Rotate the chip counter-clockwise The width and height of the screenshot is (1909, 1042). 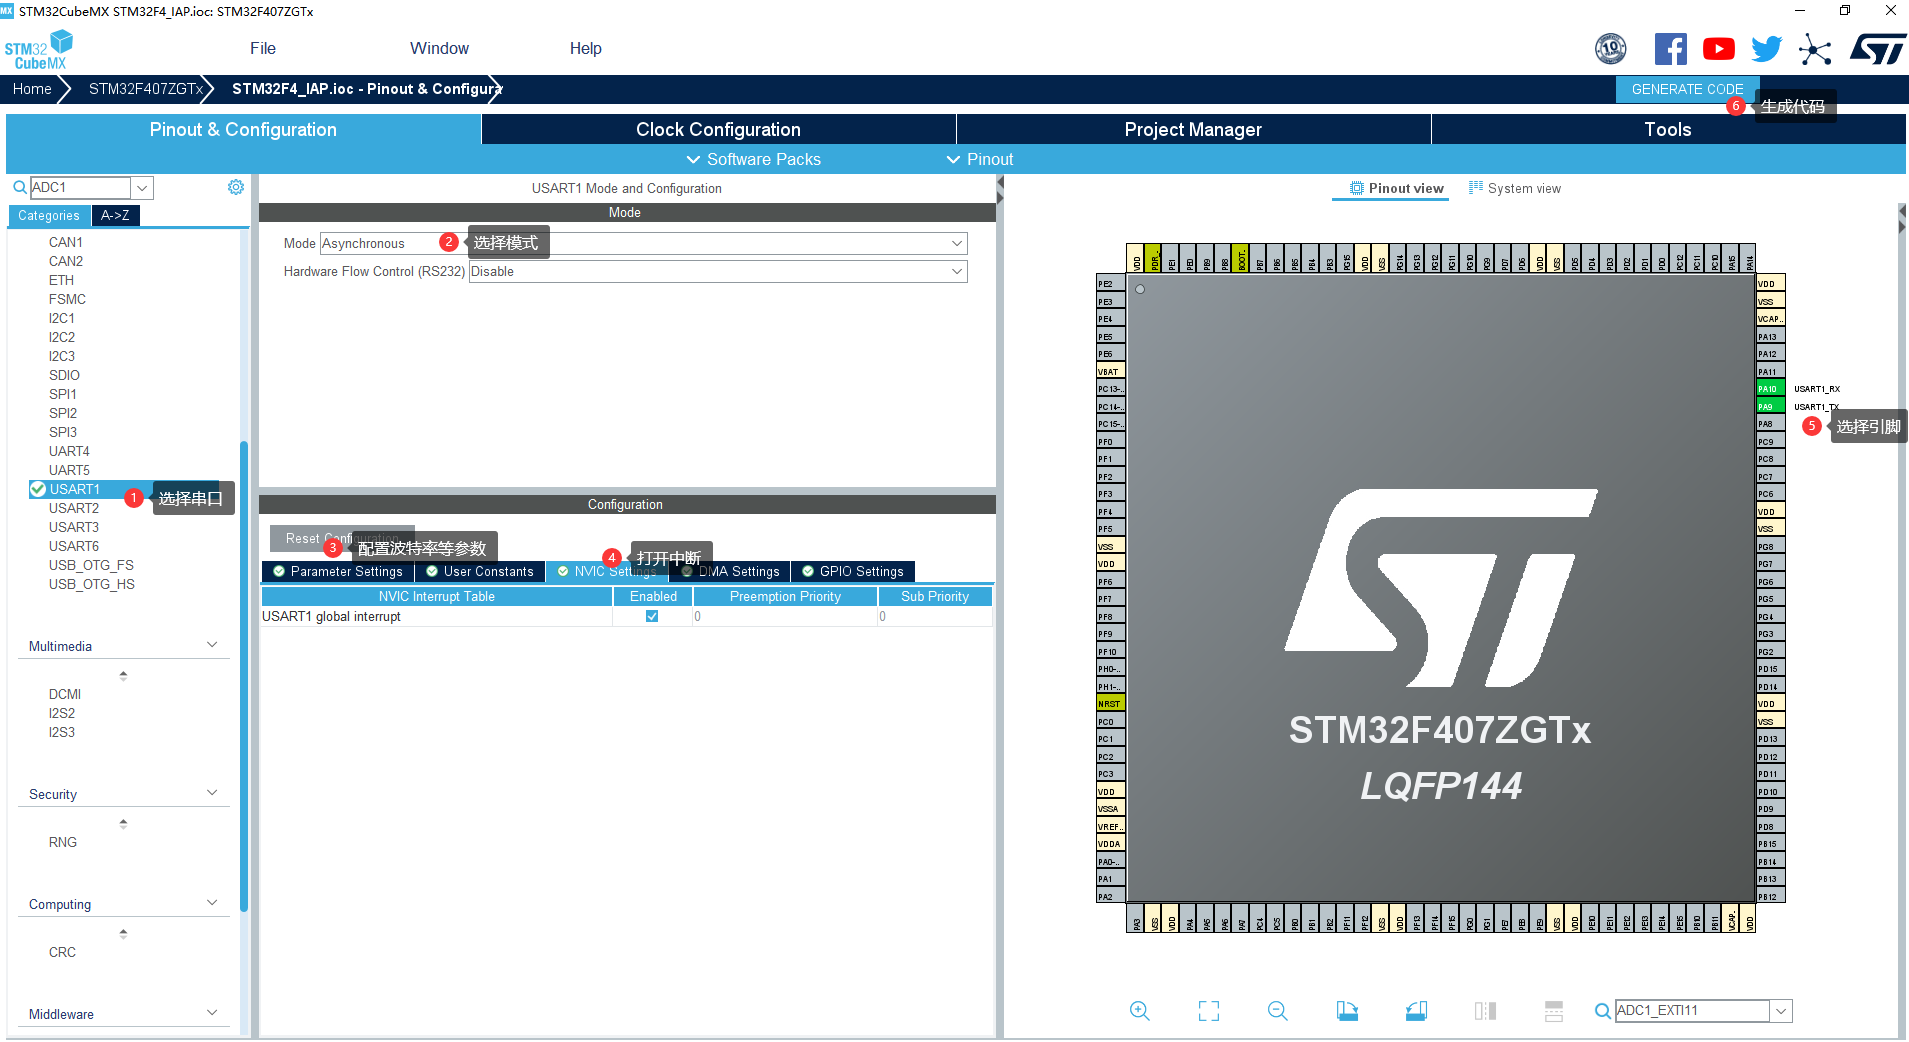1416,1011
